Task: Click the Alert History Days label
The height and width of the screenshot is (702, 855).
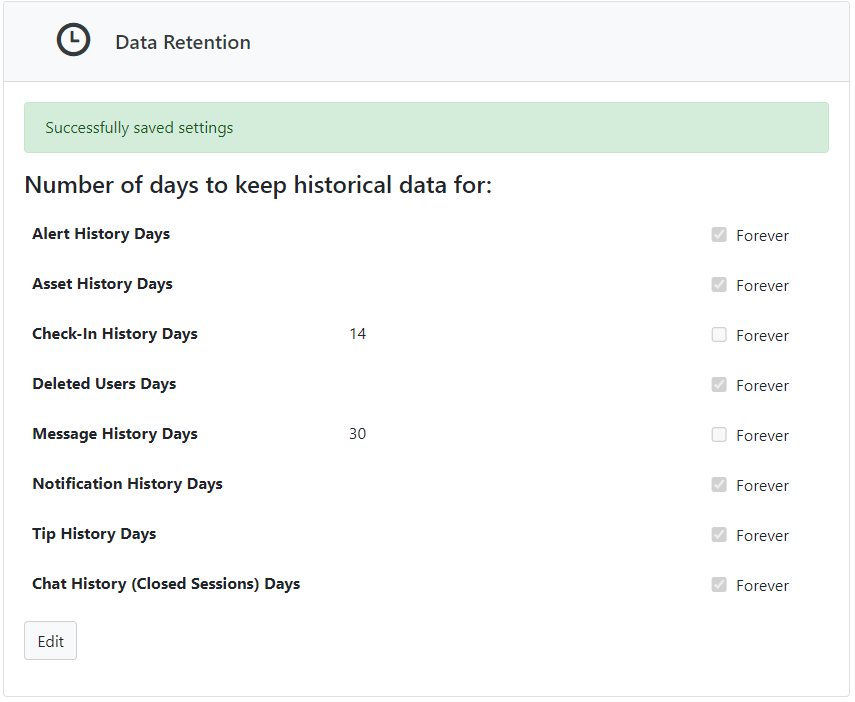Action: [x=100, y=233]
